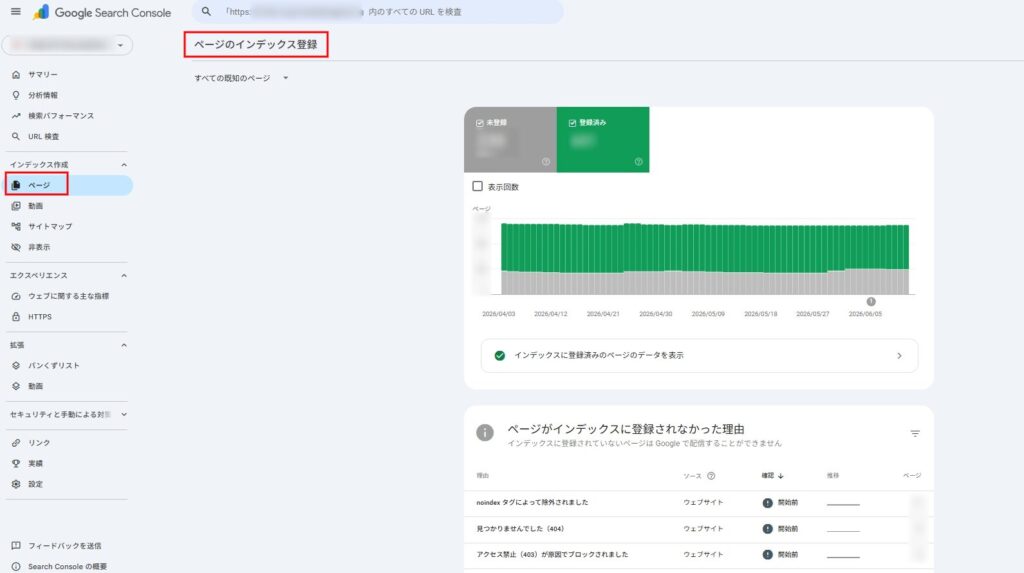Image resolution: width=1024 pixels, height=573 pixels.
Task: Open リンク in the sidebar
Action: [x=39, y=443]
